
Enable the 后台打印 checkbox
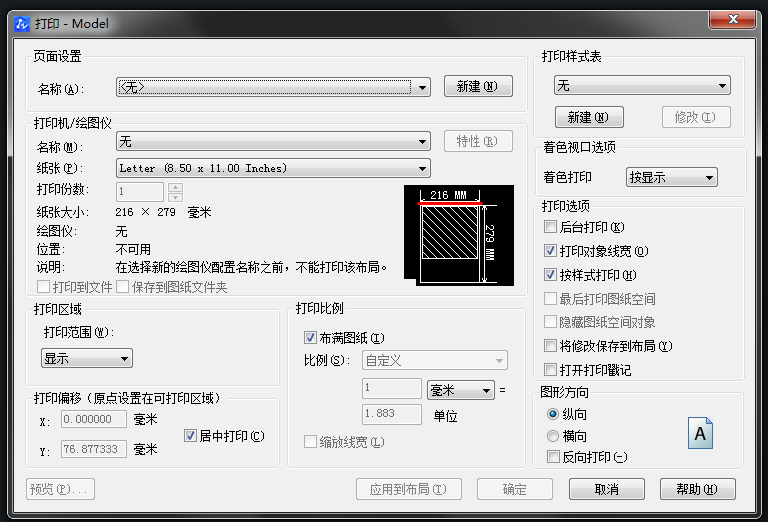click(551, 228)
